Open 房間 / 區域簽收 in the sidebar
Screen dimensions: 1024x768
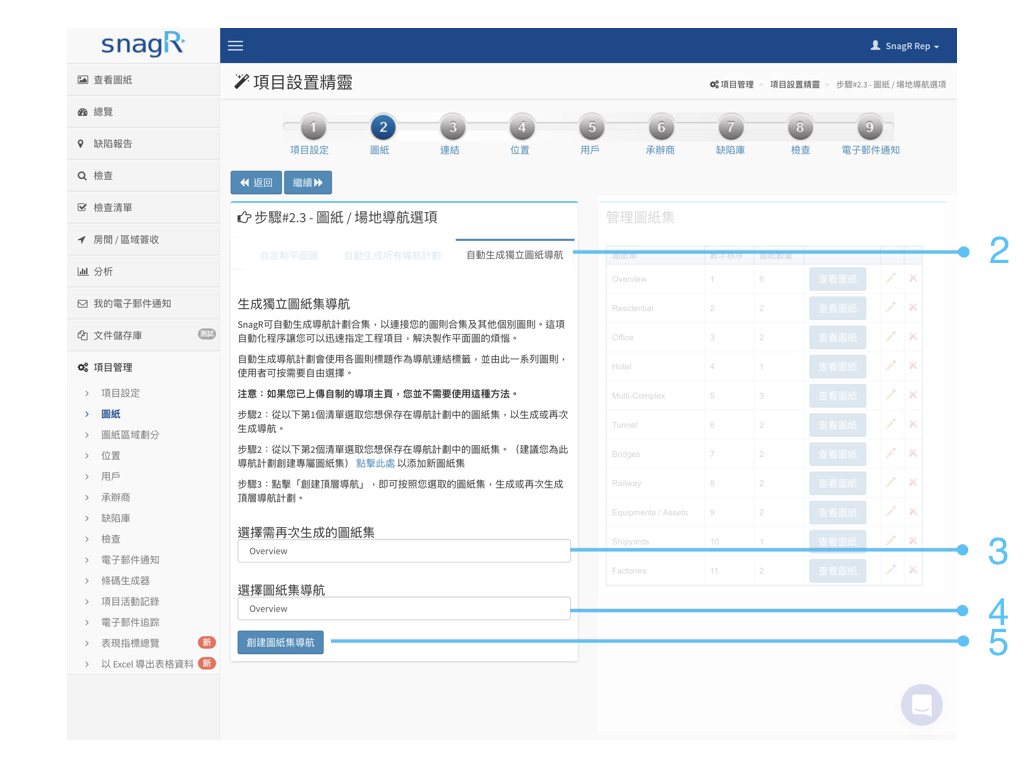click(x=143, y=240)
